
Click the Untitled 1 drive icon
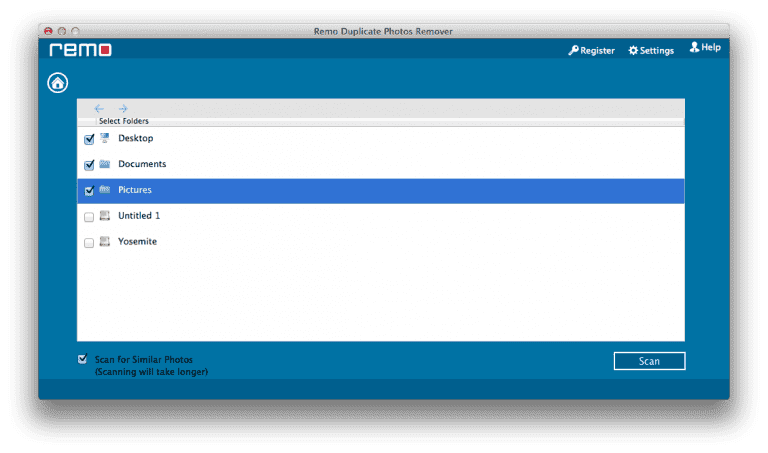pos(105,216)
